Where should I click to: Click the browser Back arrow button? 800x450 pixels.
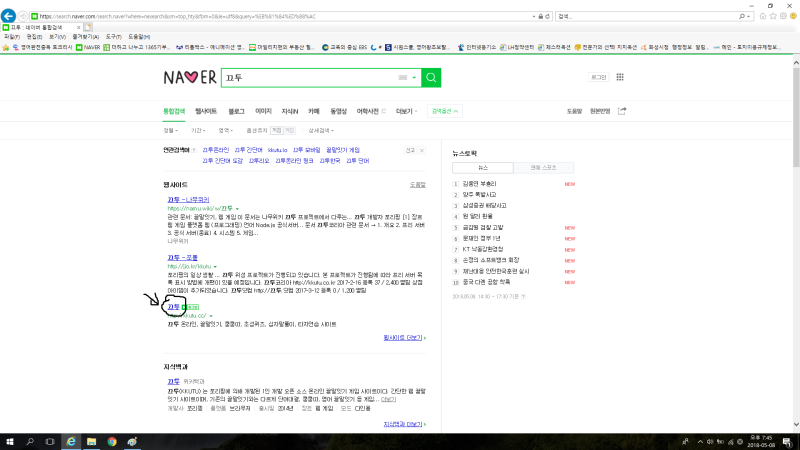click(x=8, y=16)
